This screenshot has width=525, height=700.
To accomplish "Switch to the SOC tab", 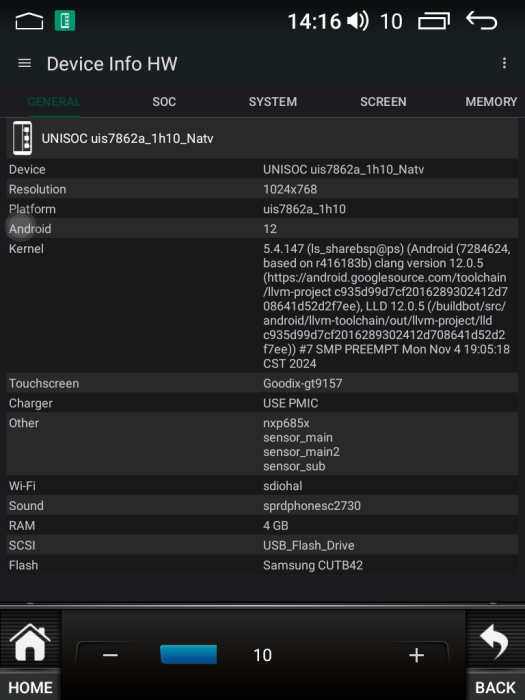I will tap(164, 102).
